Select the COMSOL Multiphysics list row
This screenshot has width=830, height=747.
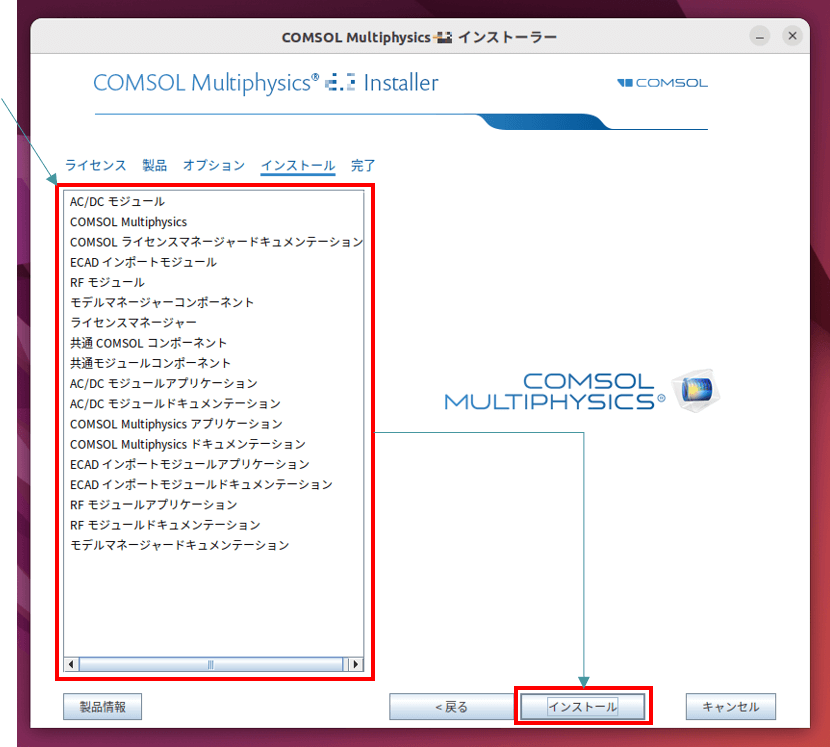(x=214, y=222)
